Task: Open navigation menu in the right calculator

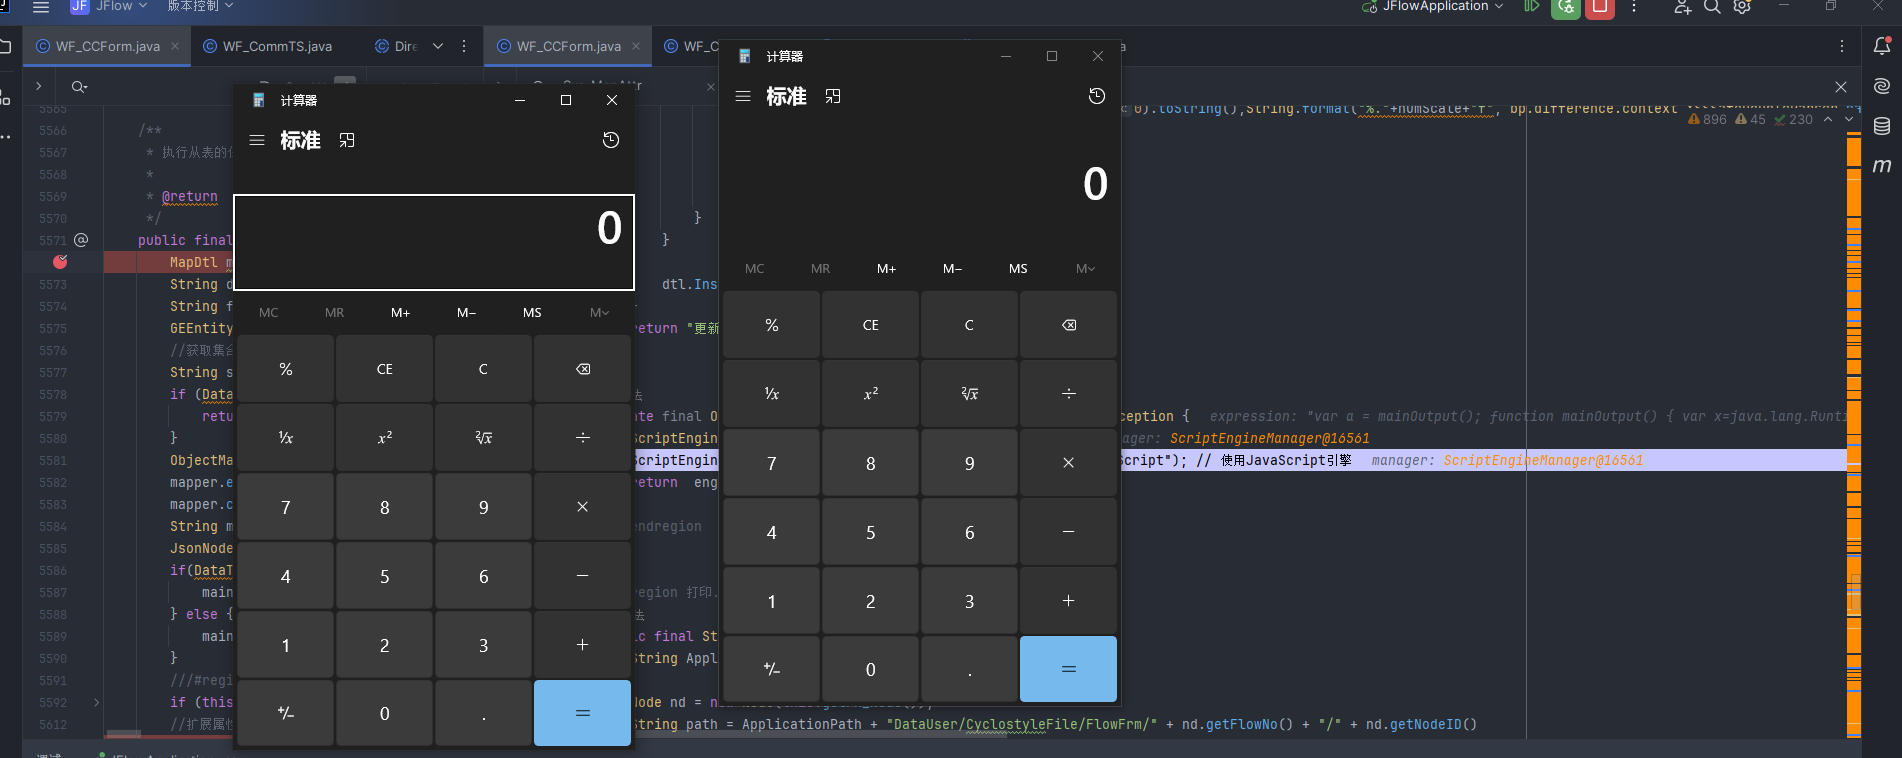Action: click(743, 96)
